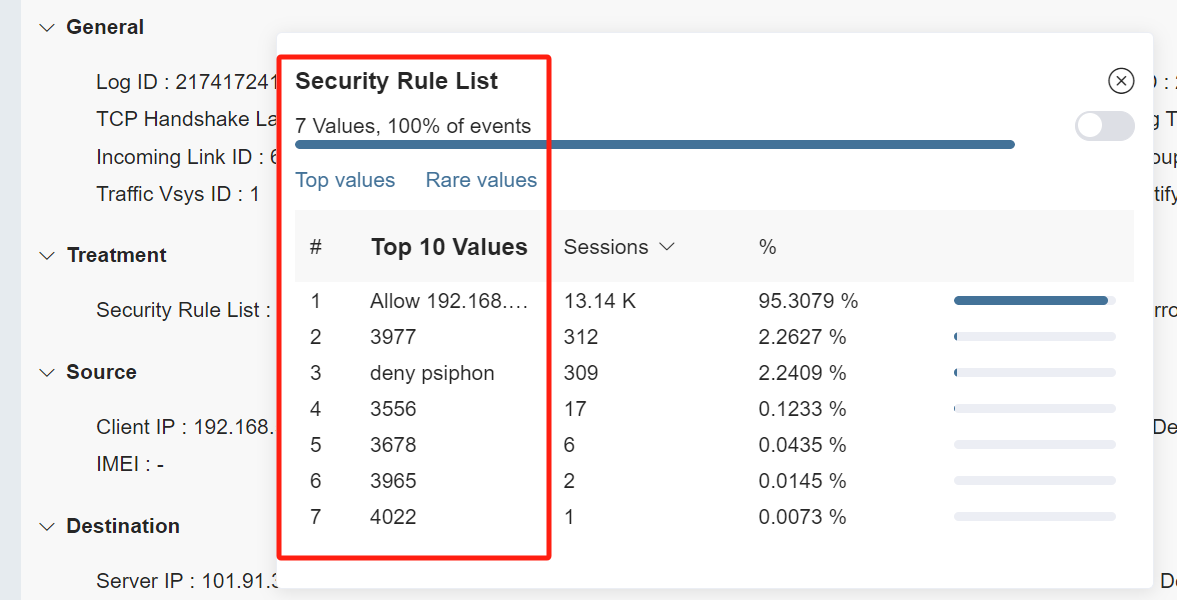The width and height of the screenshot is (1177, 600).
Task: Toggle the switch in popup header
Action: point(1104,125)
